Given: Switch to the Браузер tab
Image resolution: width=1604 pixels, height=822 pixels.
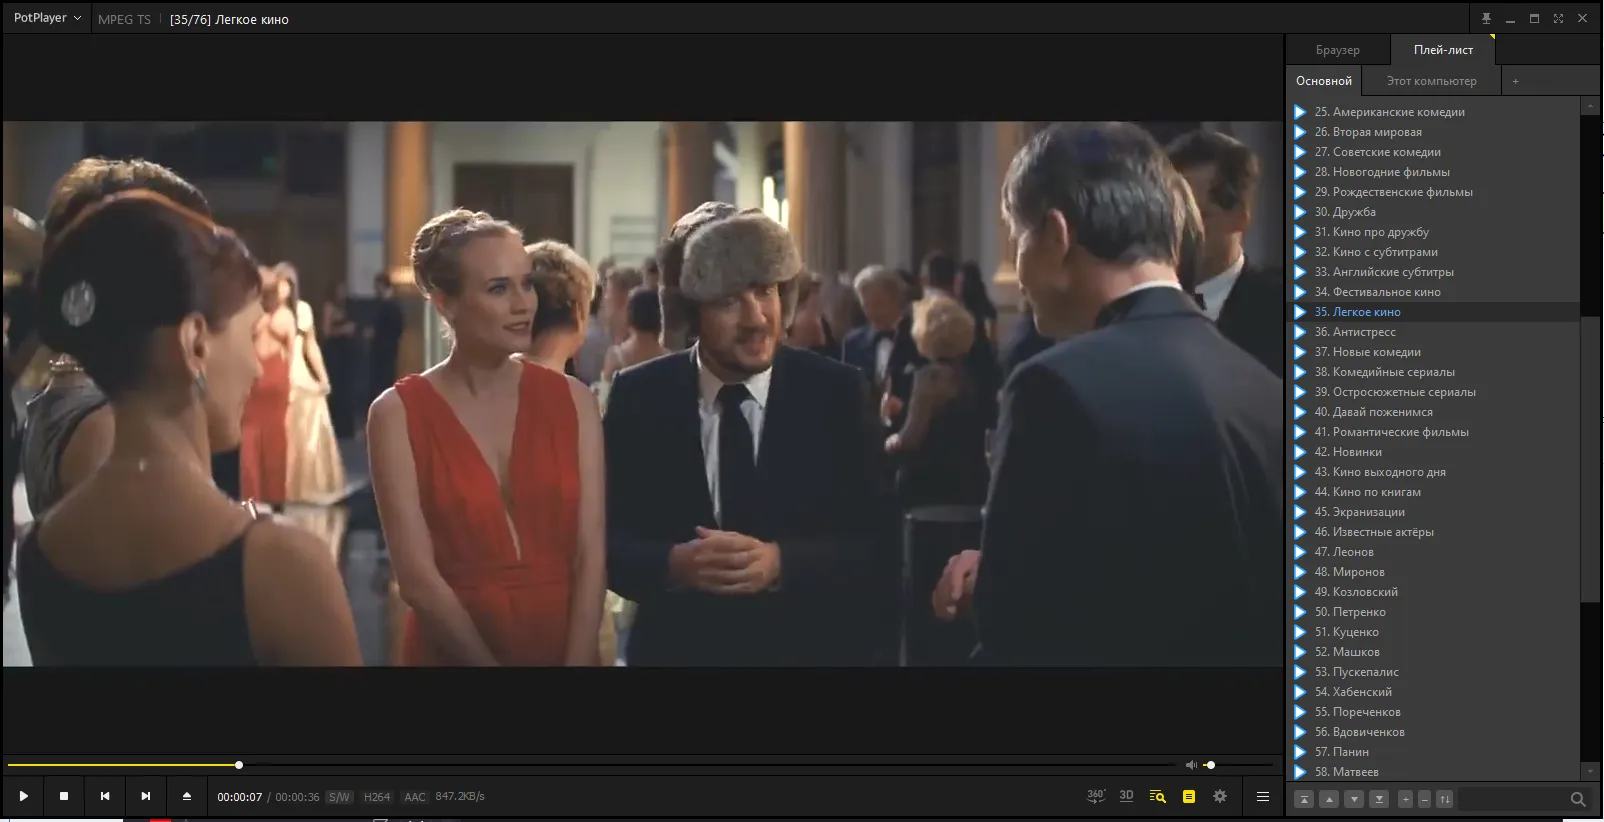Looking at the screenshot, I should point(1337,50).
